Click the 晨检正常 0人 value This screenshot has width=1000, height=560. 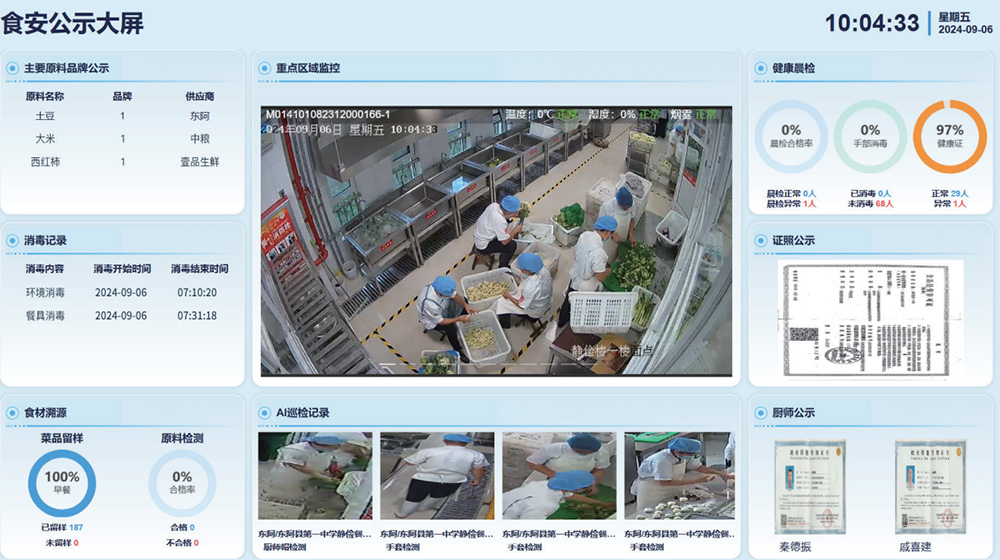tap(791, 193)
